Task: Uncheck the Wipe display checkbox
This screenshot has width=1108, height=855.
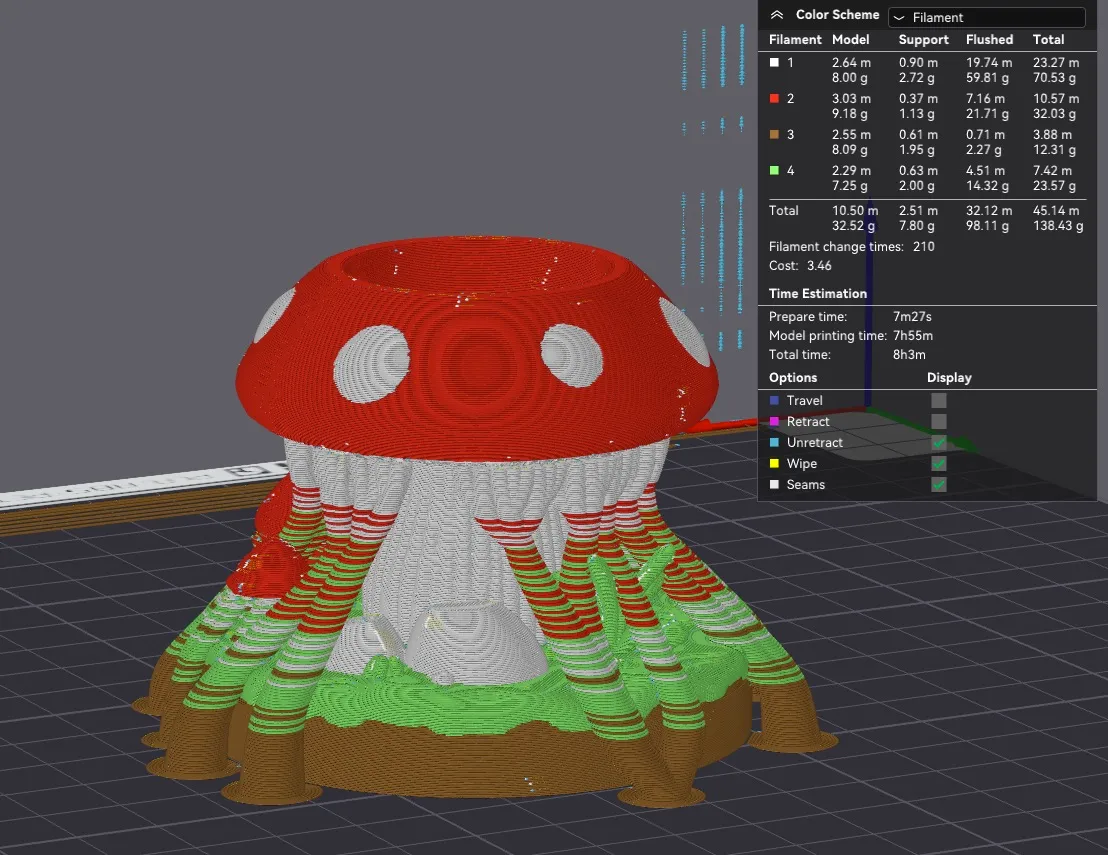Action: click(938, 463)
